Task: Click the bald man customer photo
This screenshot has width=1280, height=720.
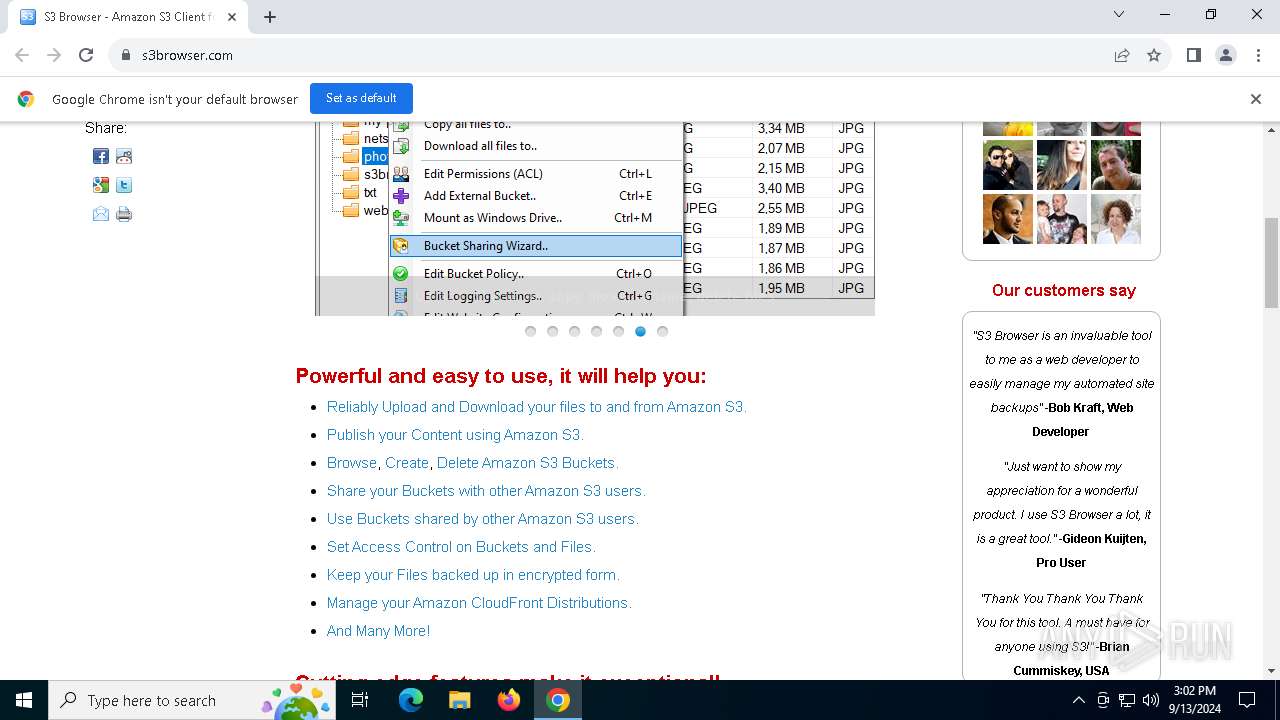Action: [1008, 219]
